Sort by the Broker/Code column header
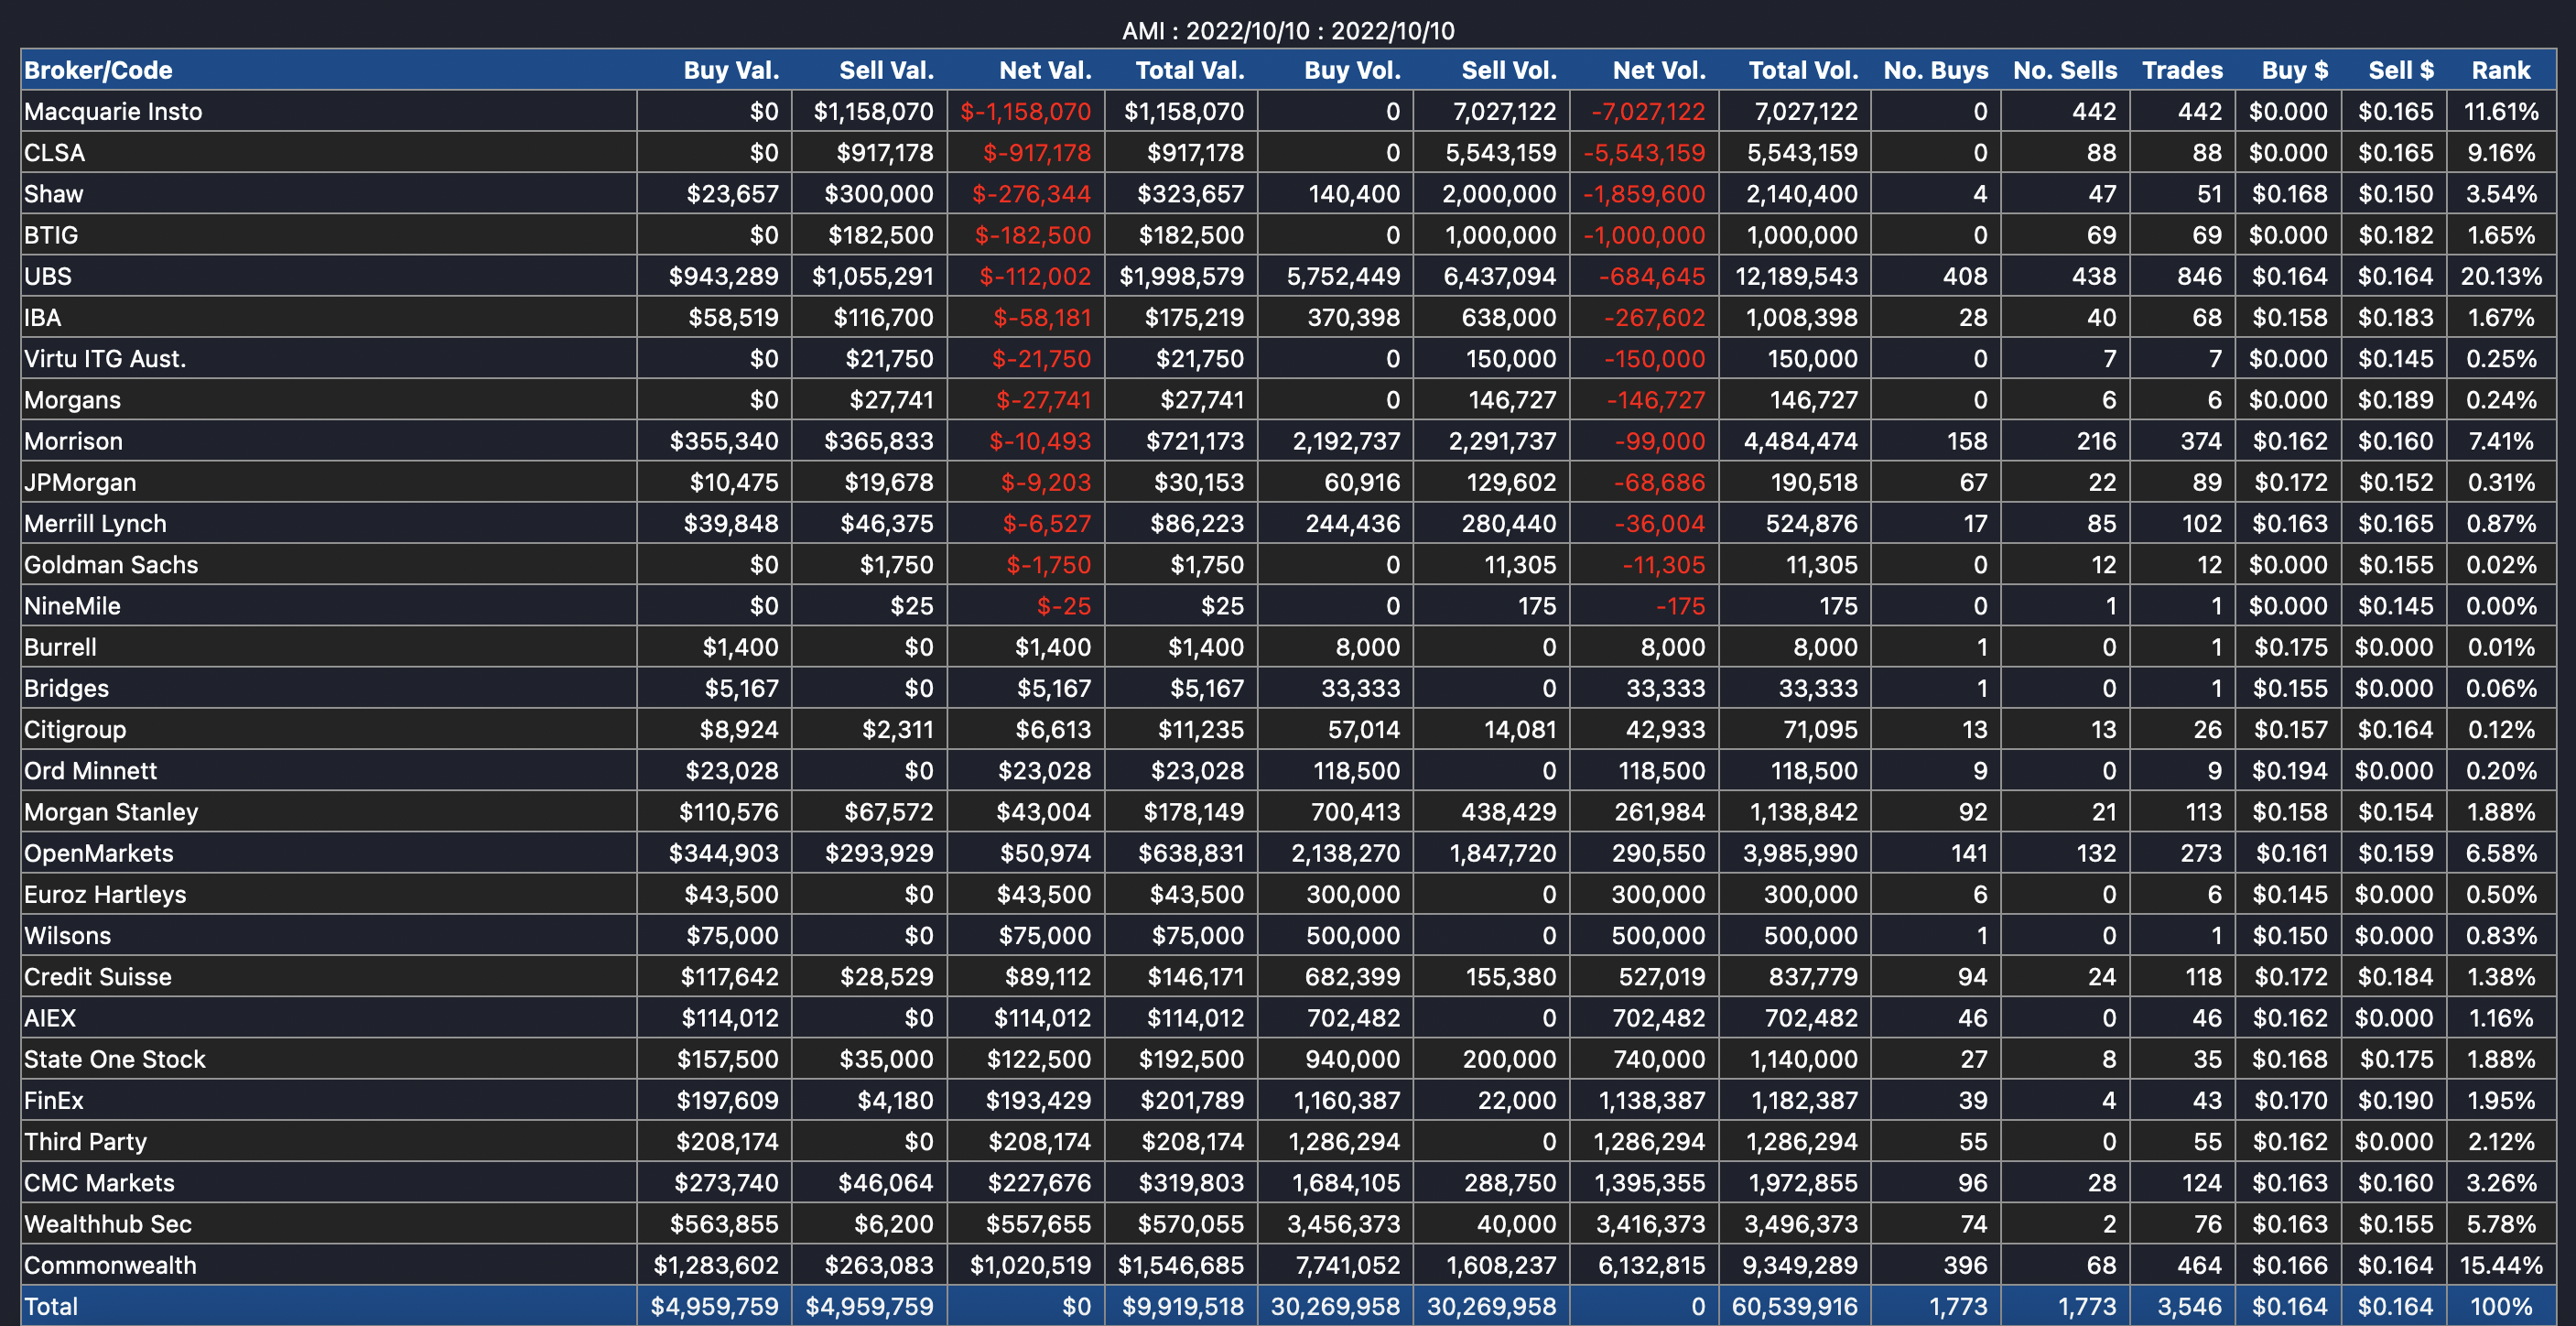Viewport: 2576px width, 1326px height. (x=98, y=70)
